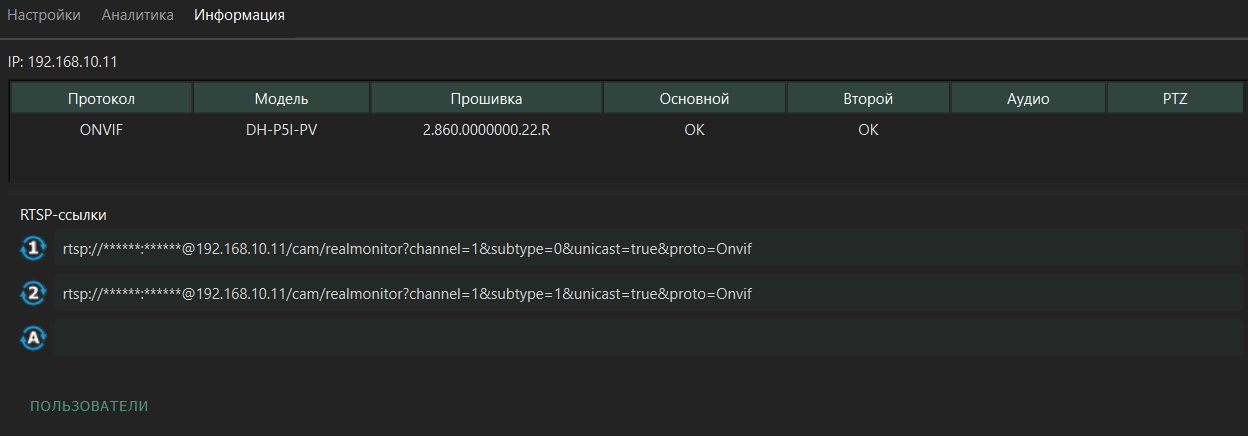Screen dimensions: 1248x436
Task: Click the first RTSP link field with subtype=0
Action: (x=649, y=248)
